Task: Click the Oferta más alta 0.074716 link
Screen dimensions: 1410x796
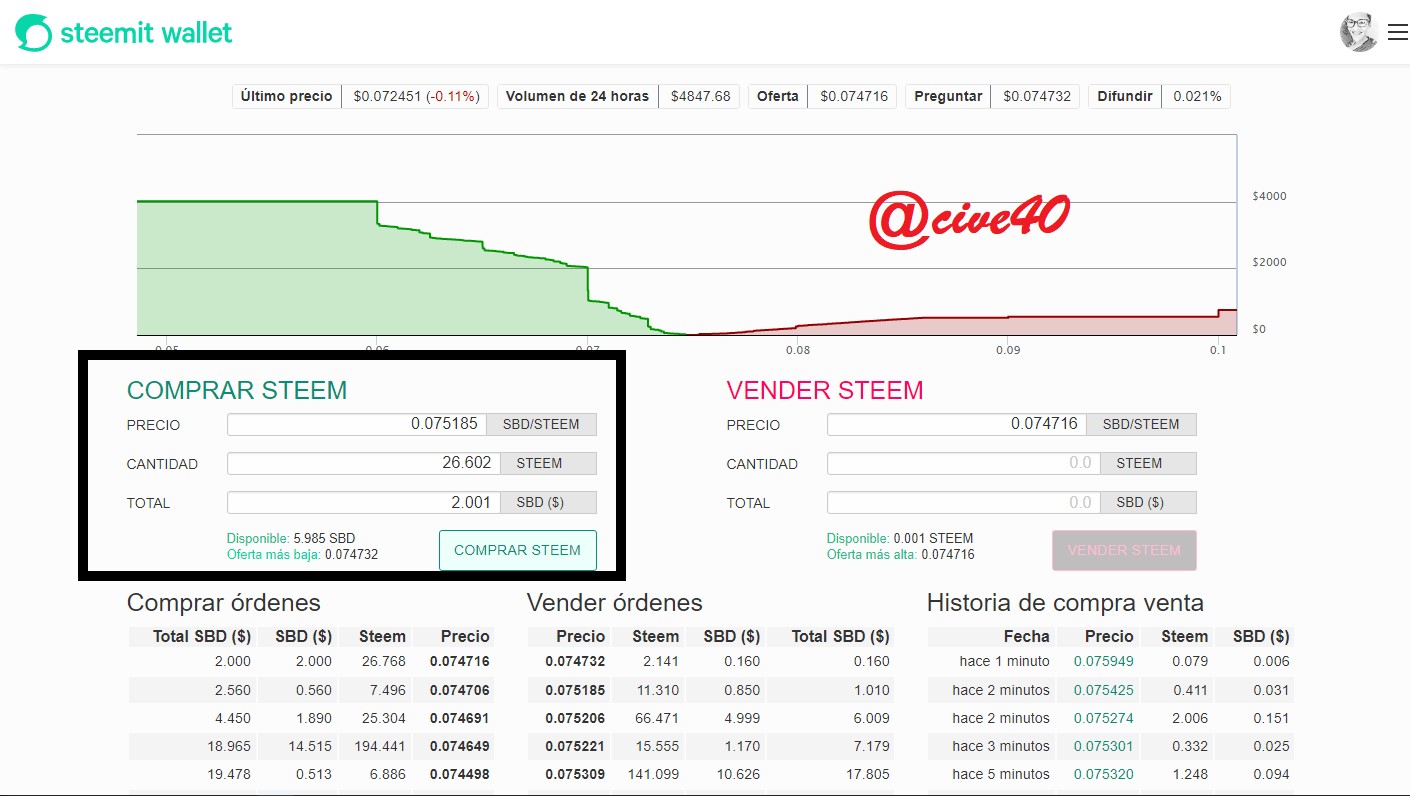Action: 900,554
